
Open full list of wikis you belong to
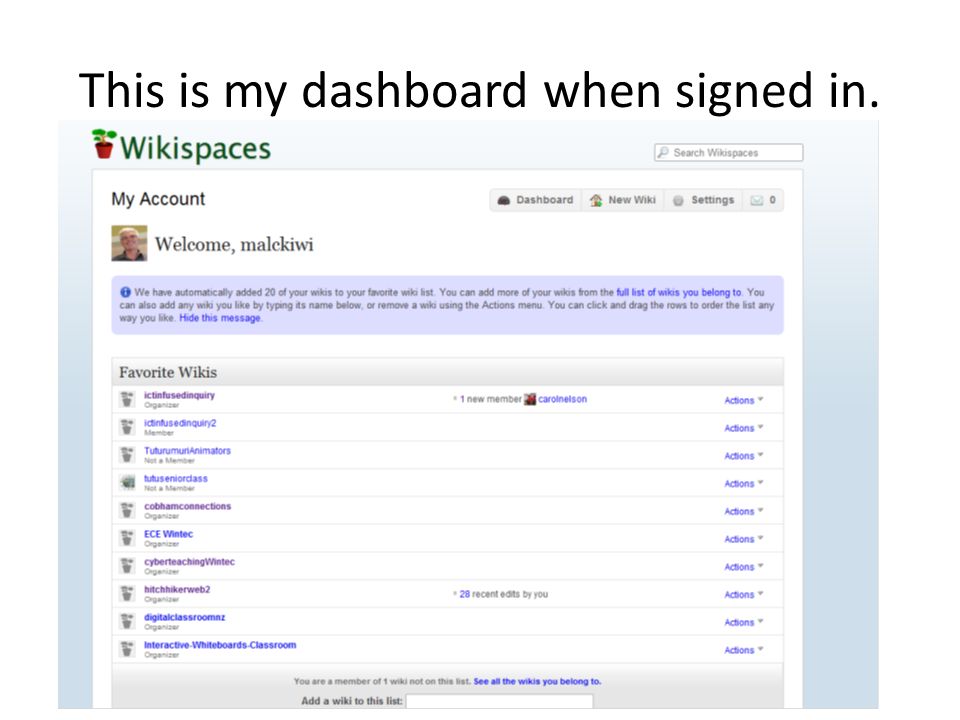click(x=678, y=292)
